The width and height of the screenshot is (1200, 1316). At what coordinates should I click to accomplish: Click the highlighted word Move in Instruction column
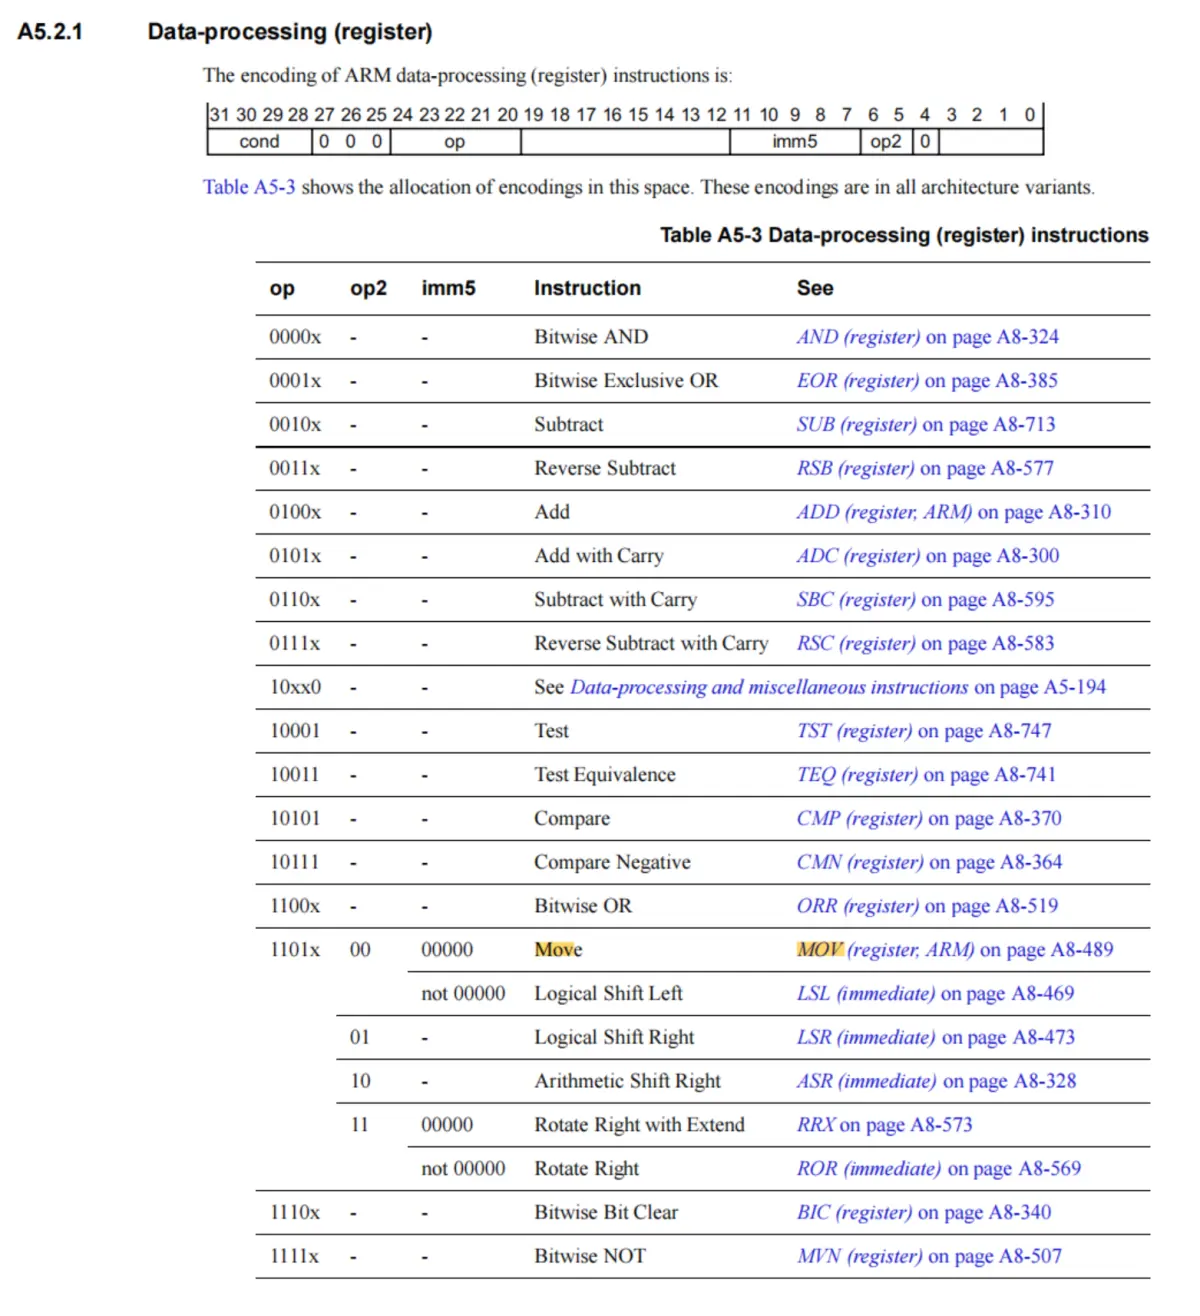[558, 951]
